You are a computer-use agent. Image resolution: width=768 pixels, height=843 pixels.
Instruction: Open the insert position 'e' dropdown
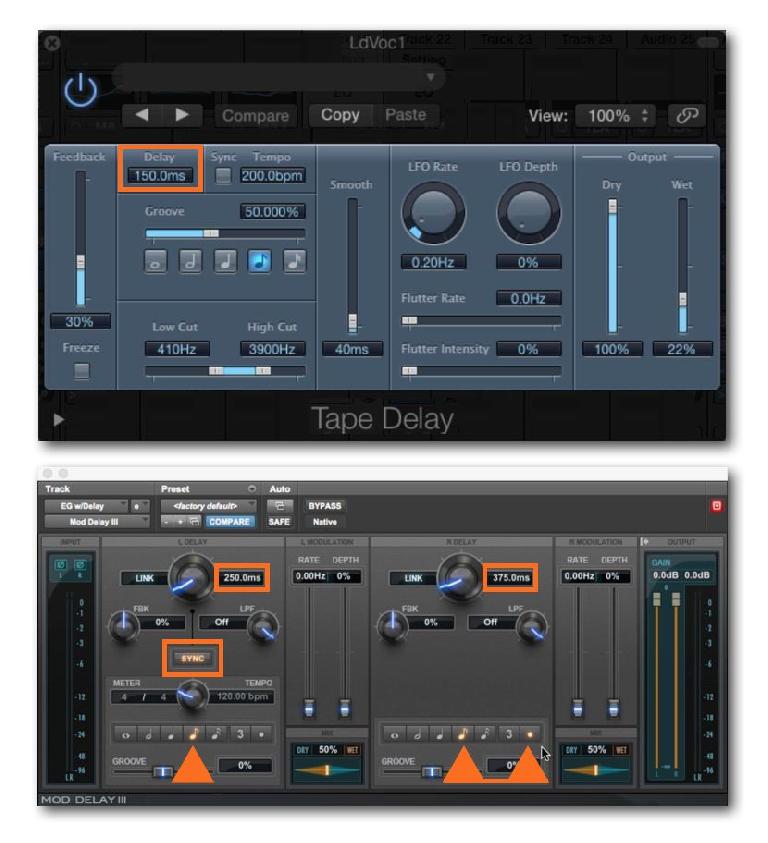(139, 506)
